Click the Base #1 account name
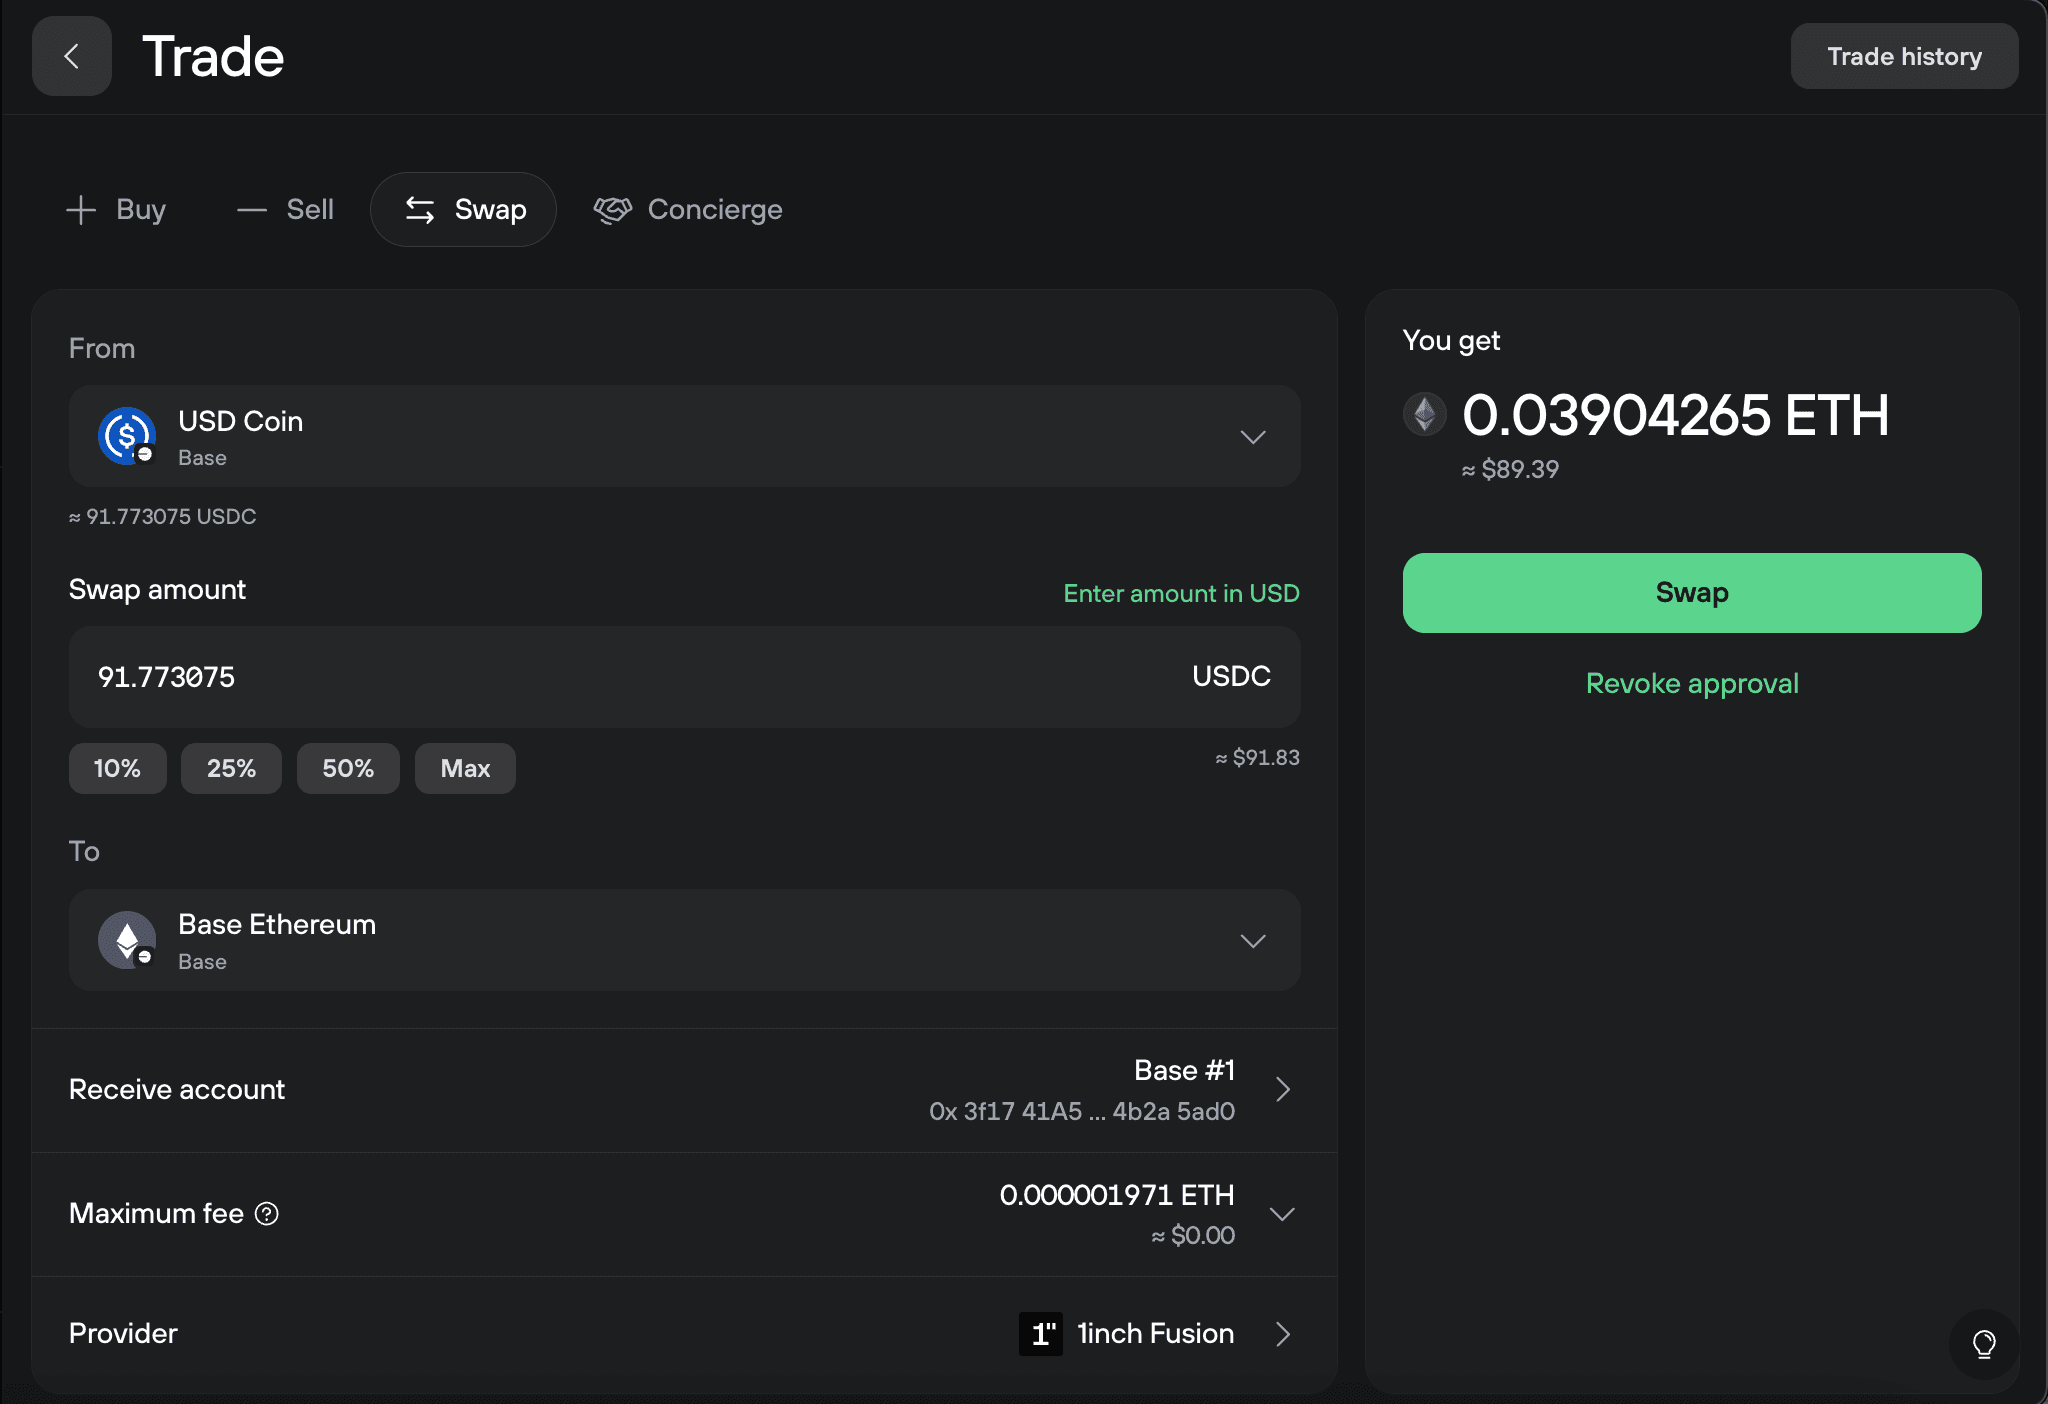Viewport: 2048px width, 1404px height. (x=1184, y=1070)
